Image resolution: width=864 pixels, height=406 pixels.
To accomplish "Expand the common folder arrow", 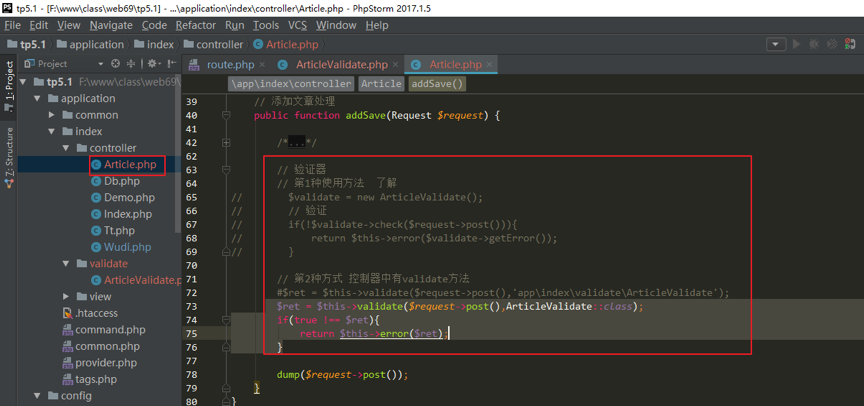I will 51,115.
